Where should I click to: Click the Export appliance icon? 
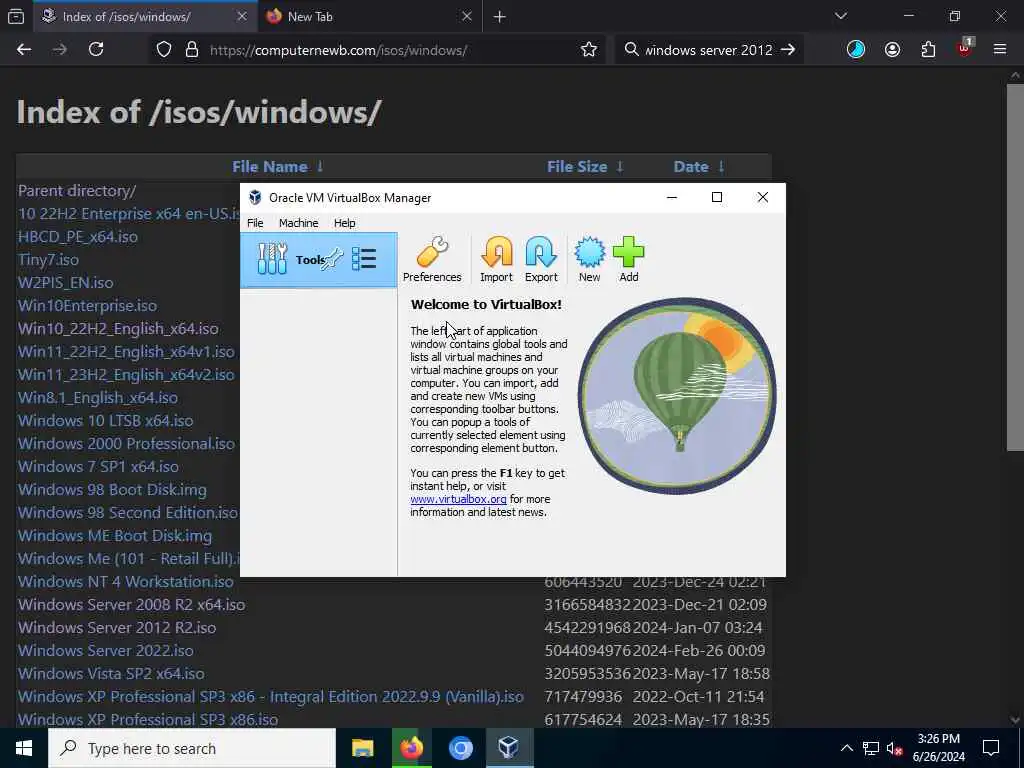coord(541,260)
